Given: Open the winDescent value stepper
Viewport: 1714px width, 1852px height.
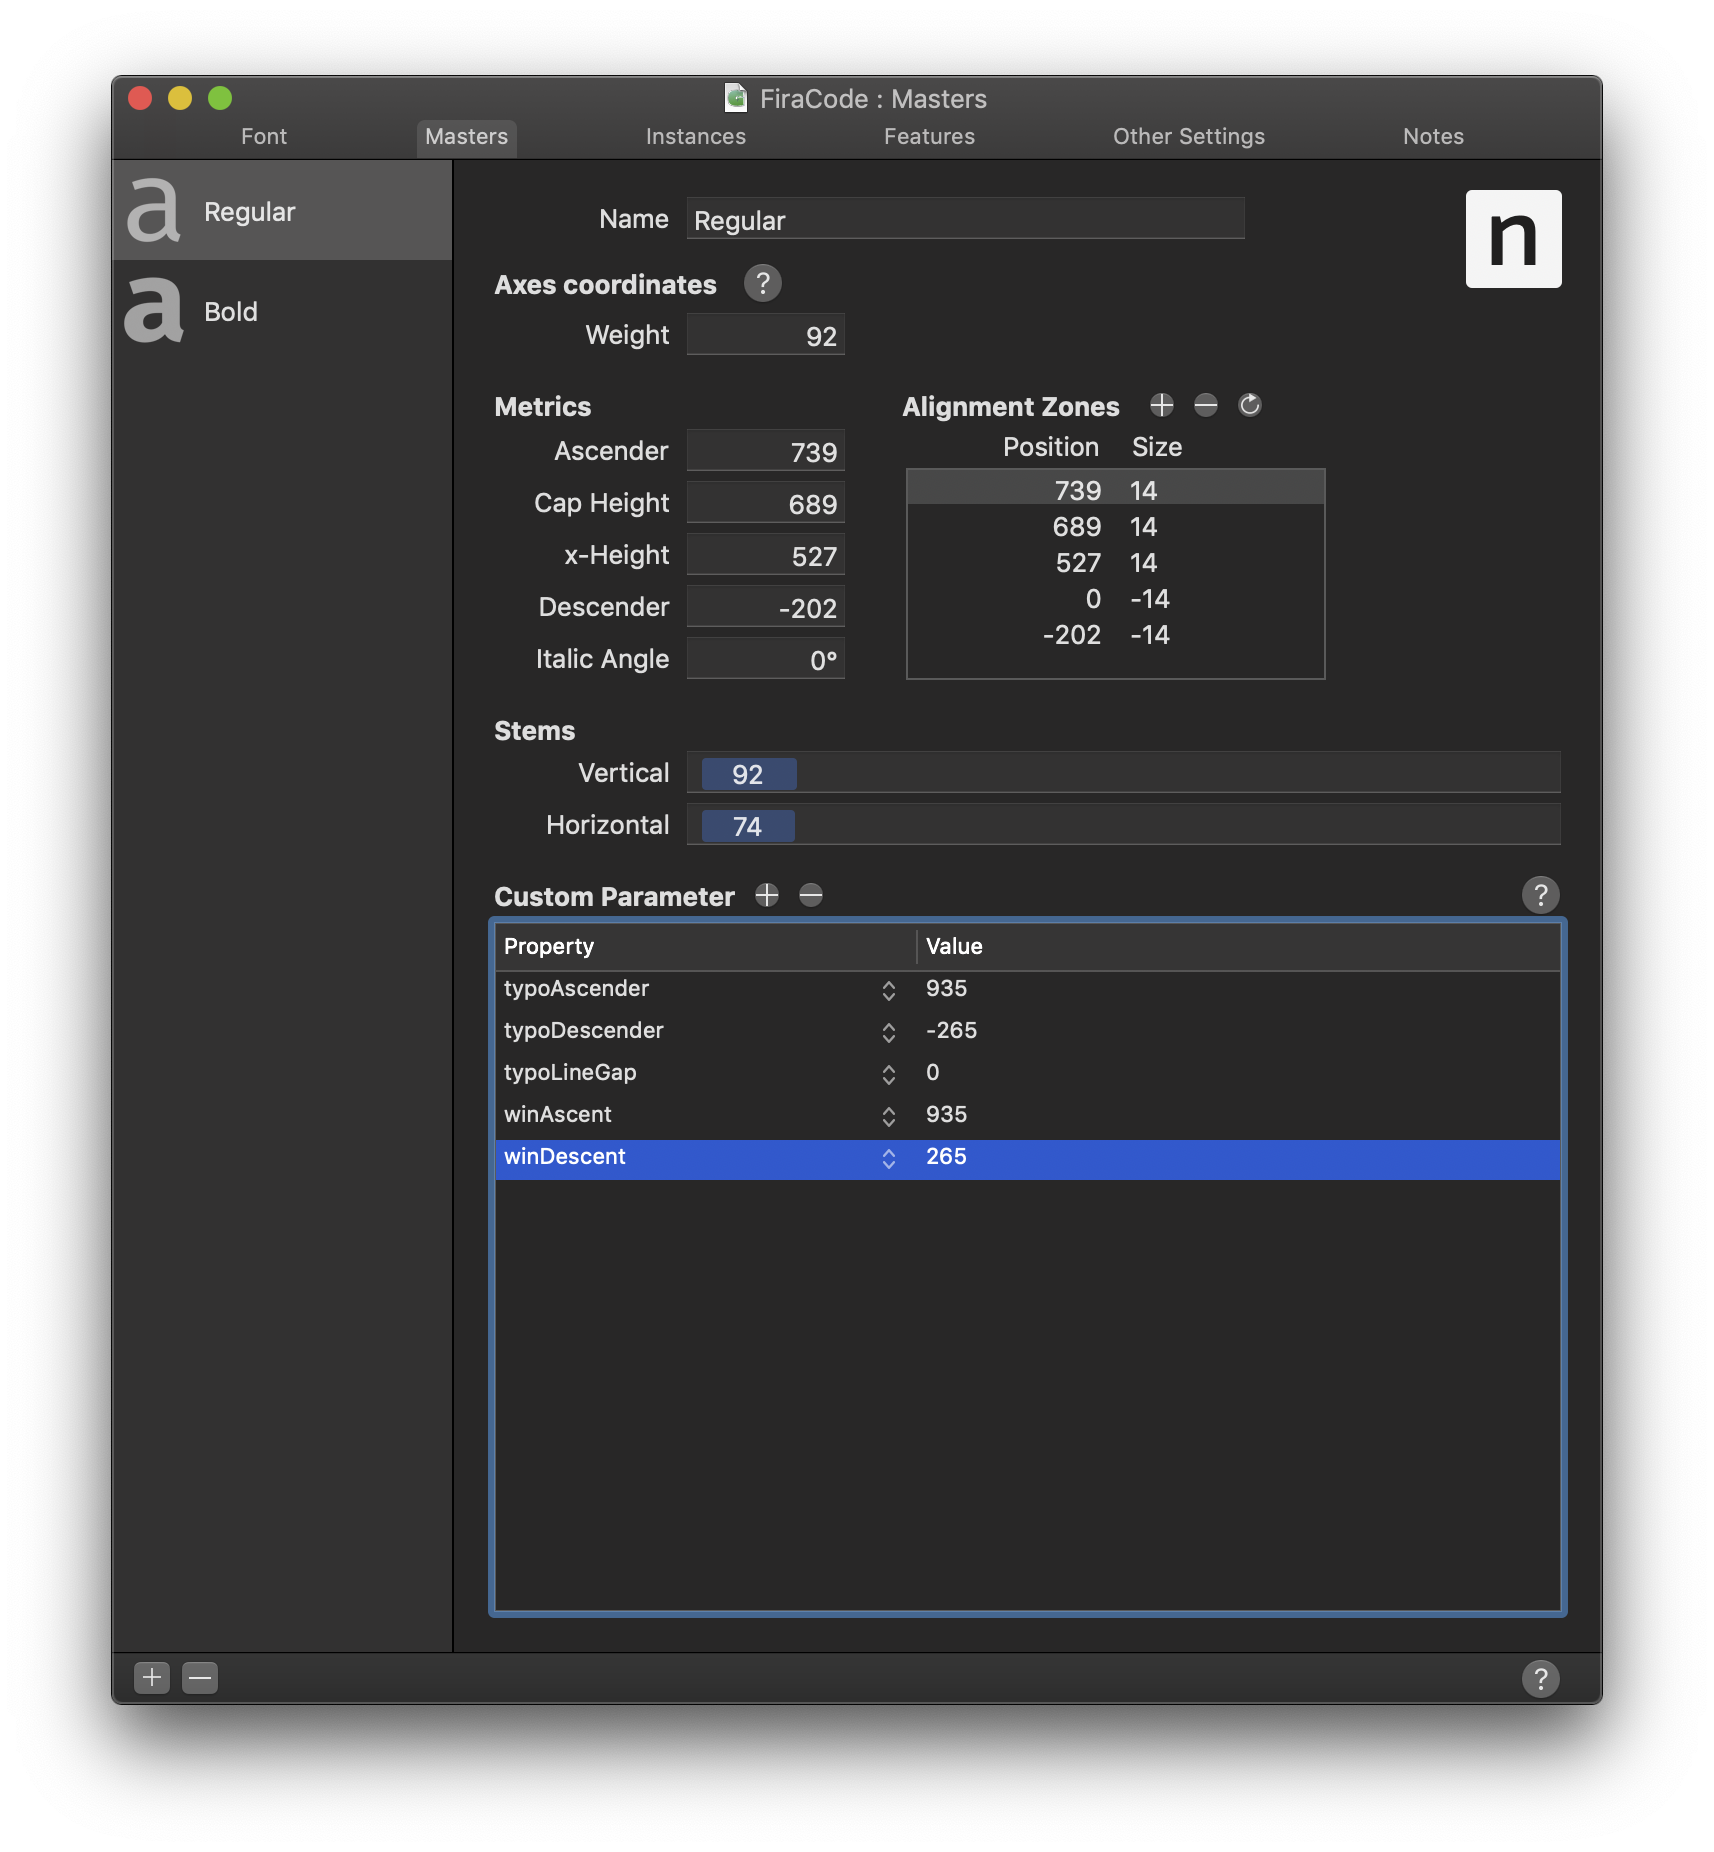Looking at the screenshot, I should [889, 1157].
